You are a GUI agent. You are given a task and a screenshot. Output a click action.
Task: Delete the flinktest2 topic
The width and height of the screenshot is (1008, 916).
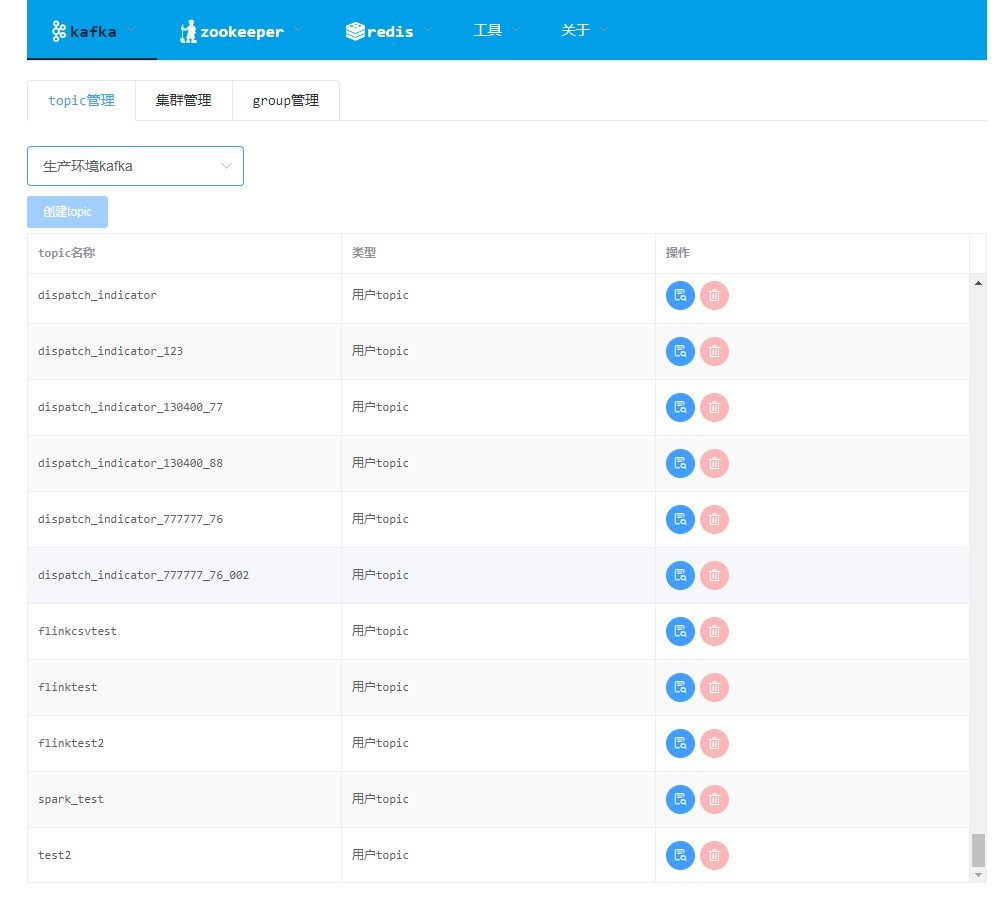(714, 743)
